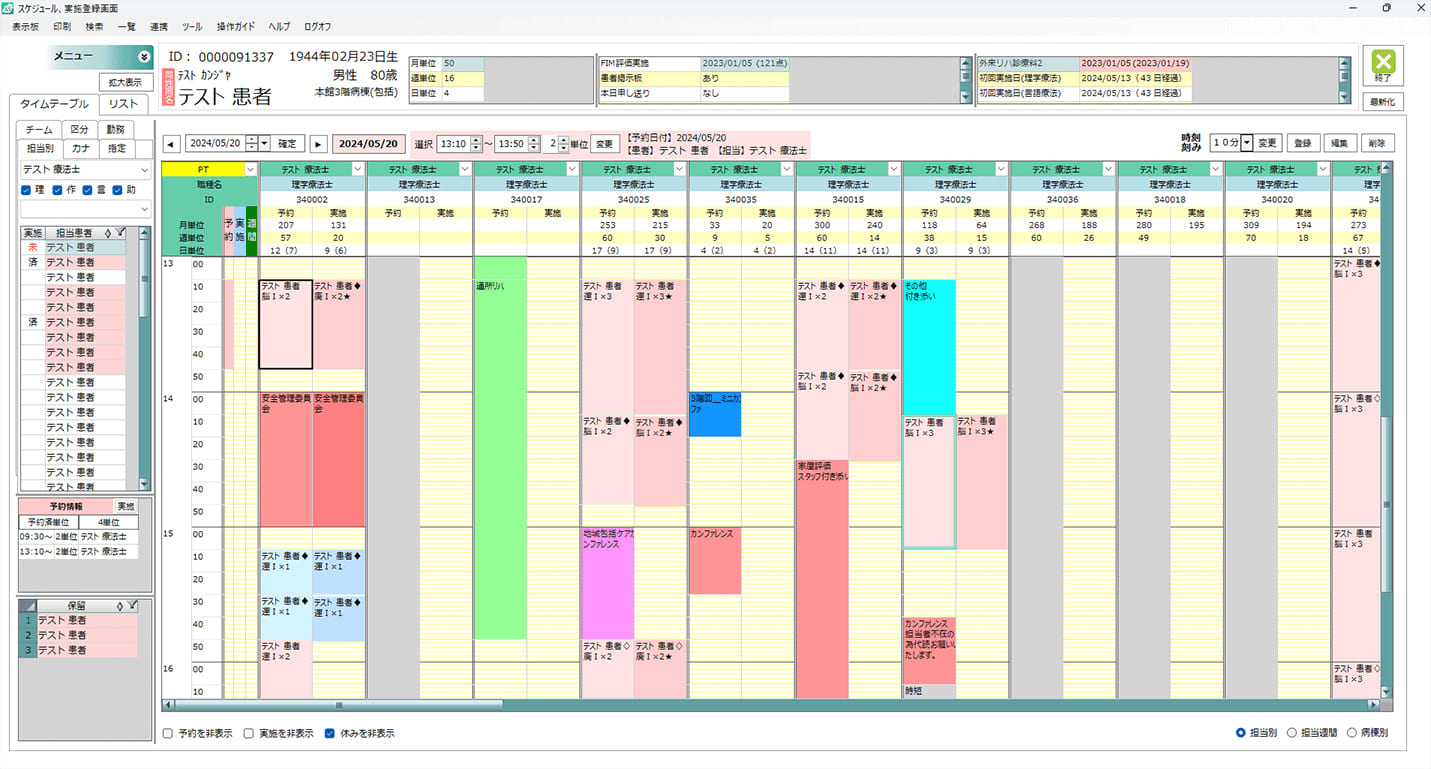1431x769 pixels.
Task: Open the yellow PT column header dropdown
Action: click(x=251, y=170)
